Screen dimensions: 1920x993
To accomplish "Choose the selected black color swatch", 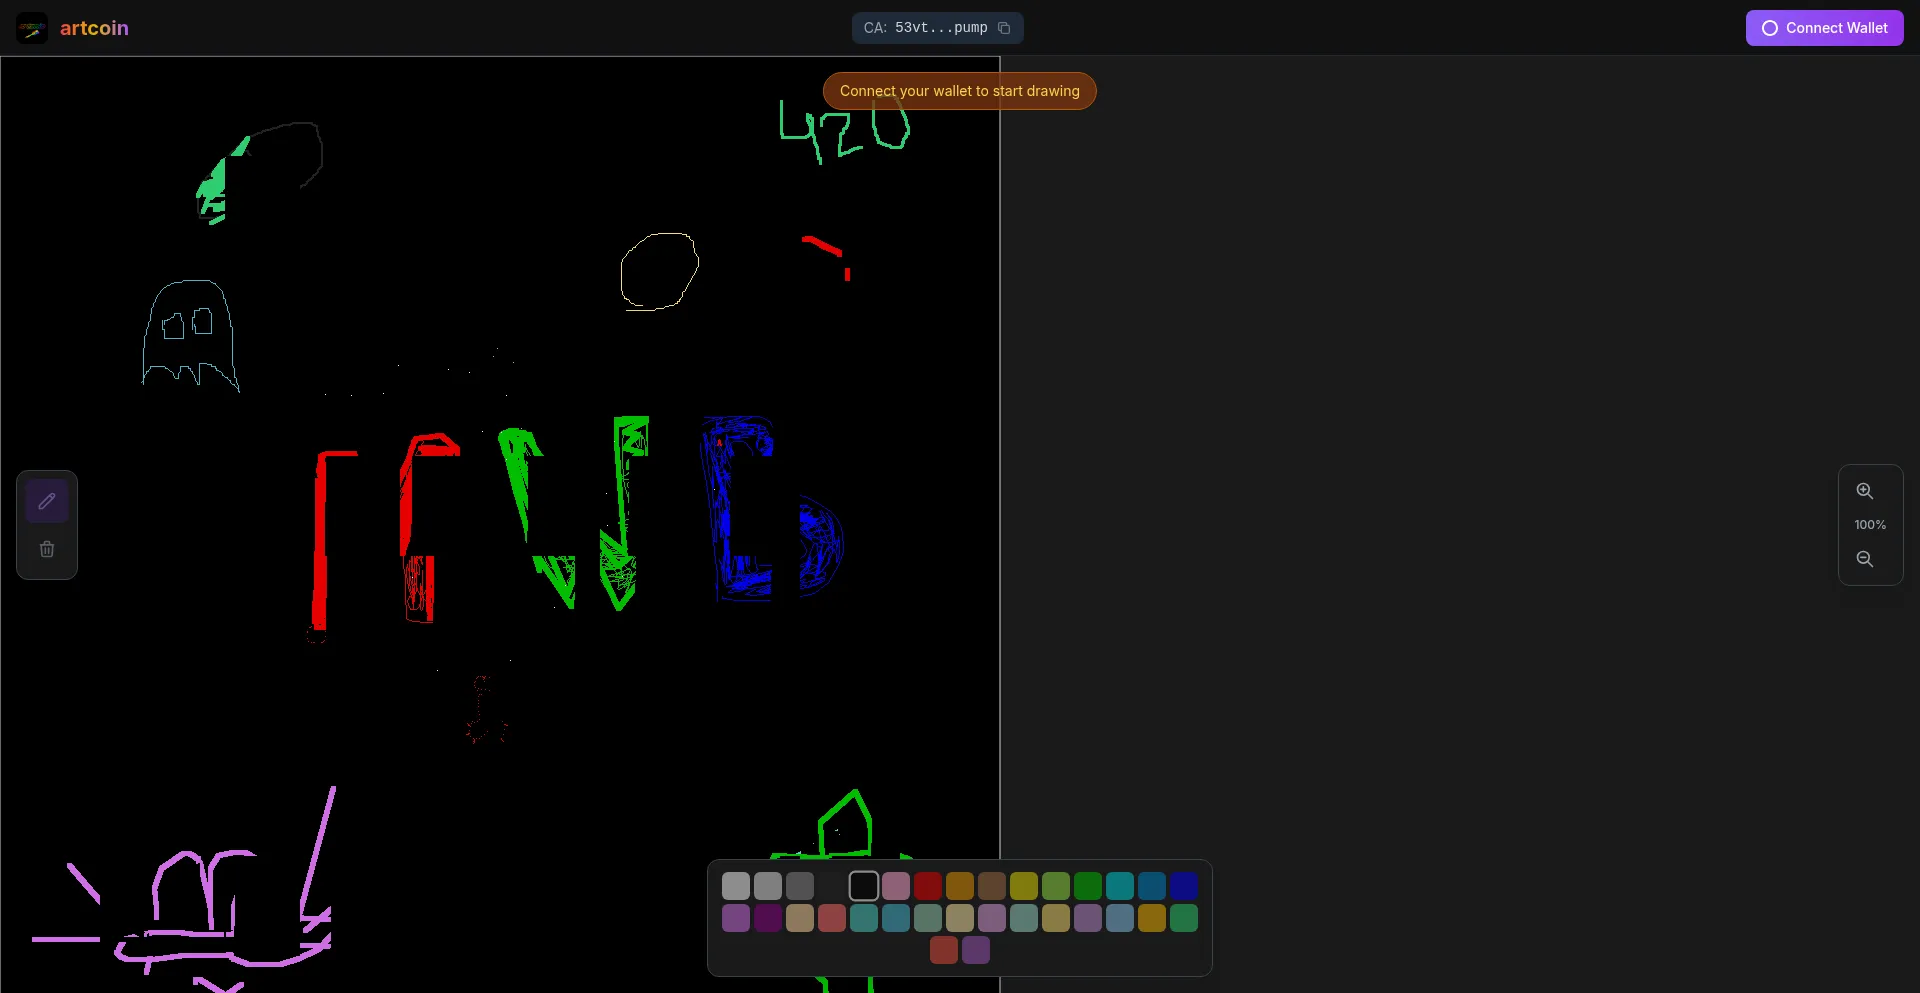I will click(864, 886).
